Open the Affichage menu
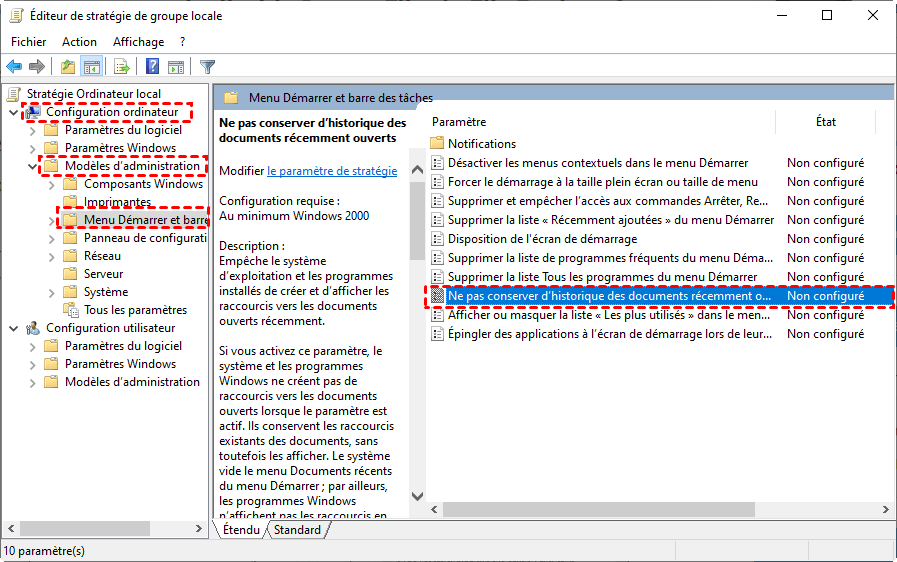Image resolution: width=897 pixels, height=562 pixels. (138, 42)
